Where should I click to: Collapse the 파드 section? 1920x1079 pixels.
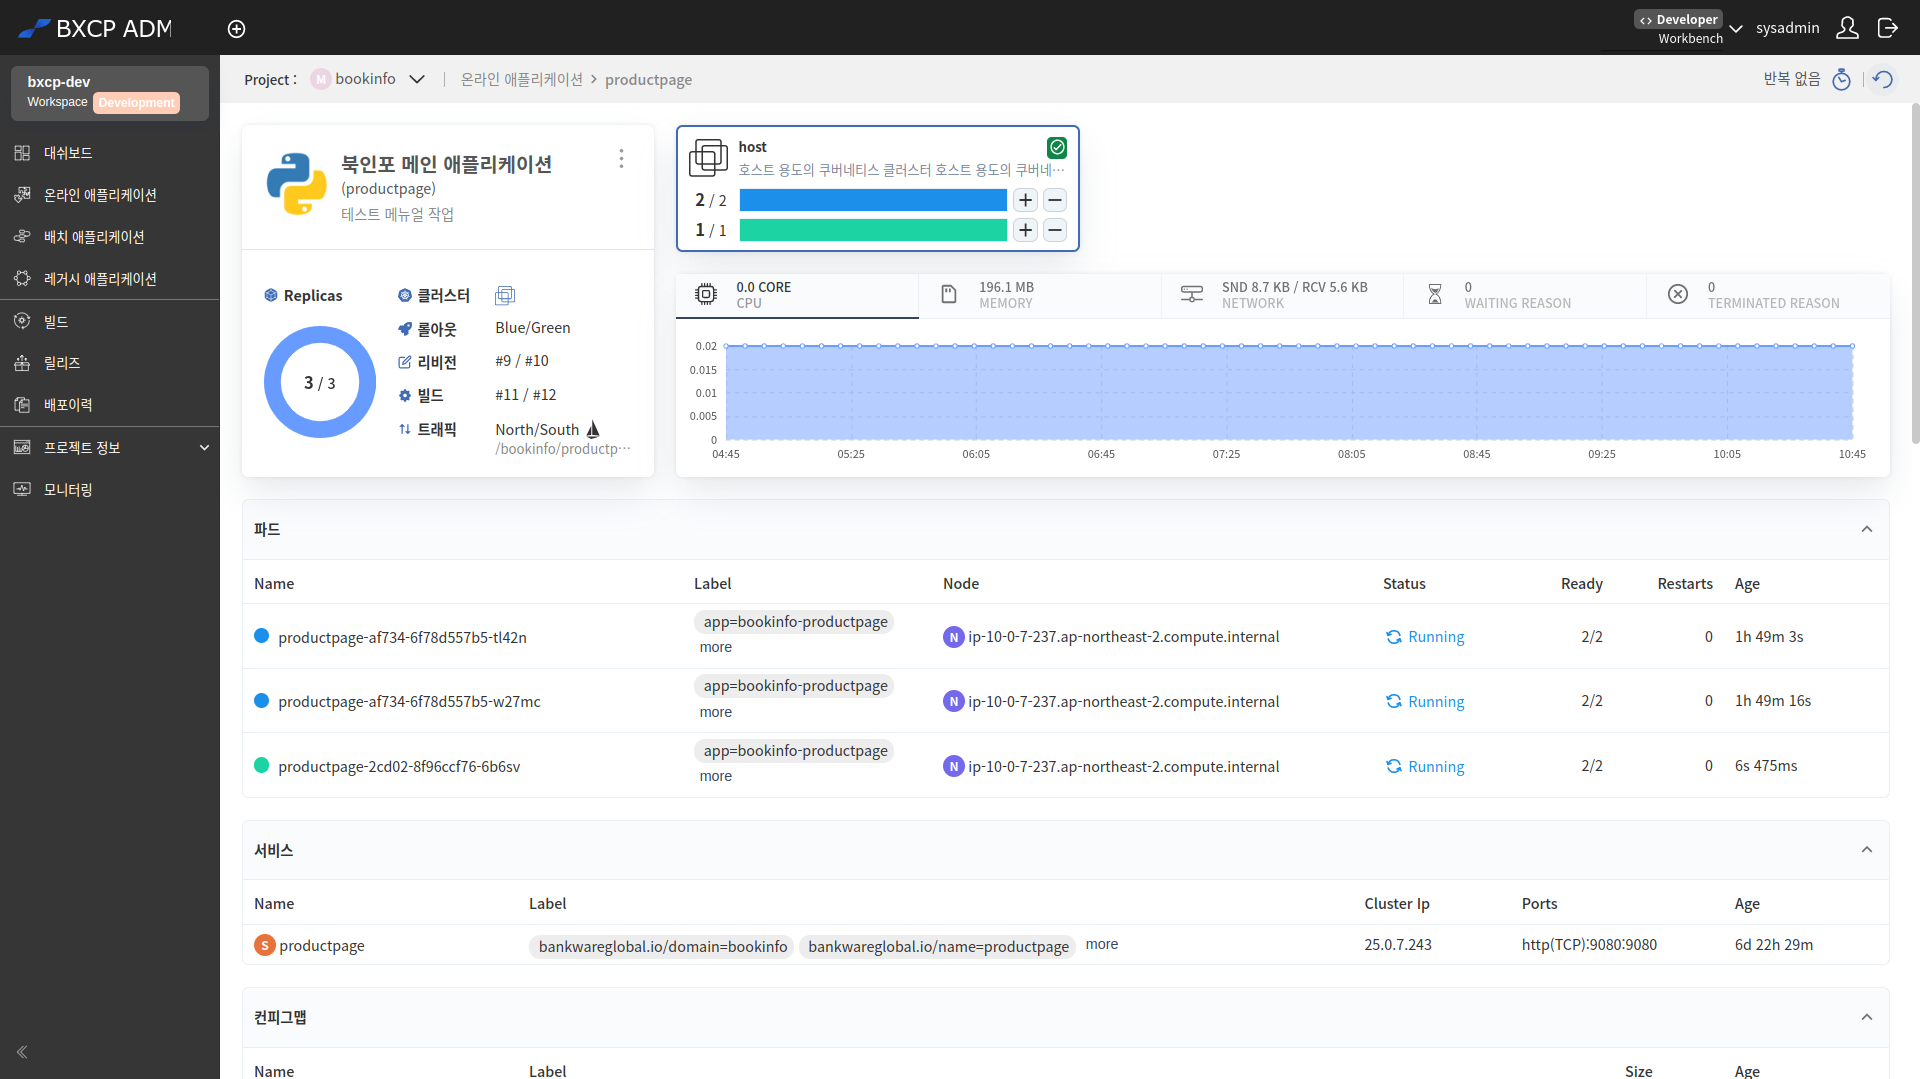point(1866,529)
